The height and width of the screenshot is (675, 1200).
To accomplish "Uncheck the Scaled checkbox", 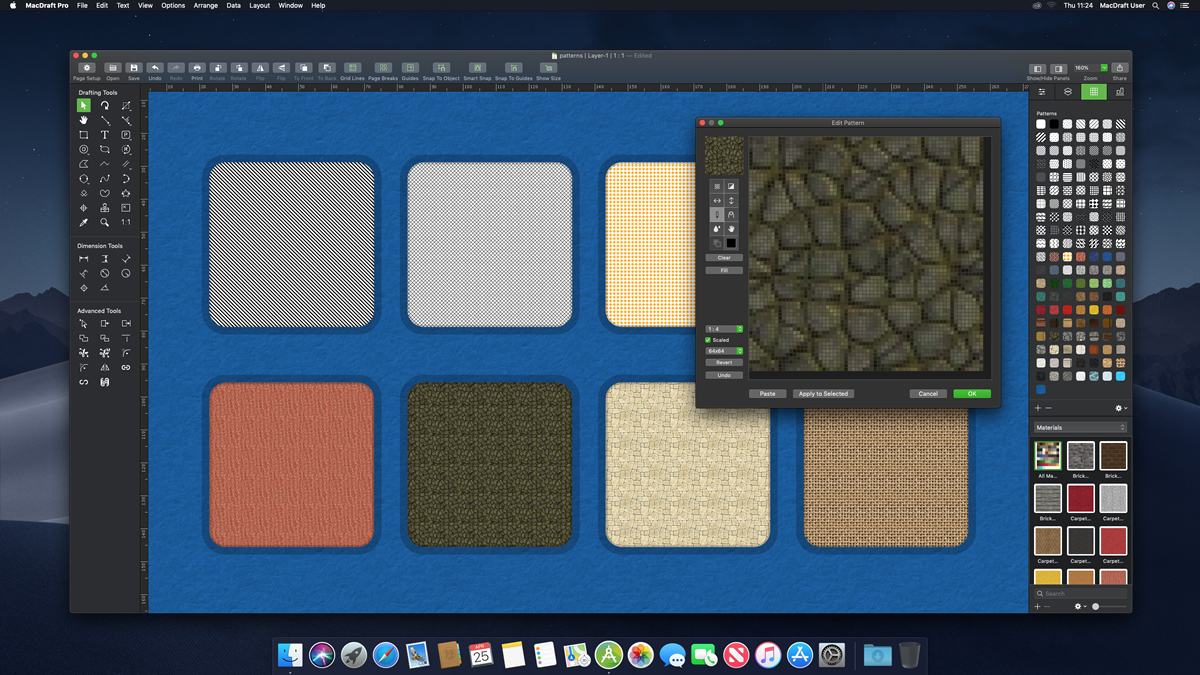I will [709, 340].
